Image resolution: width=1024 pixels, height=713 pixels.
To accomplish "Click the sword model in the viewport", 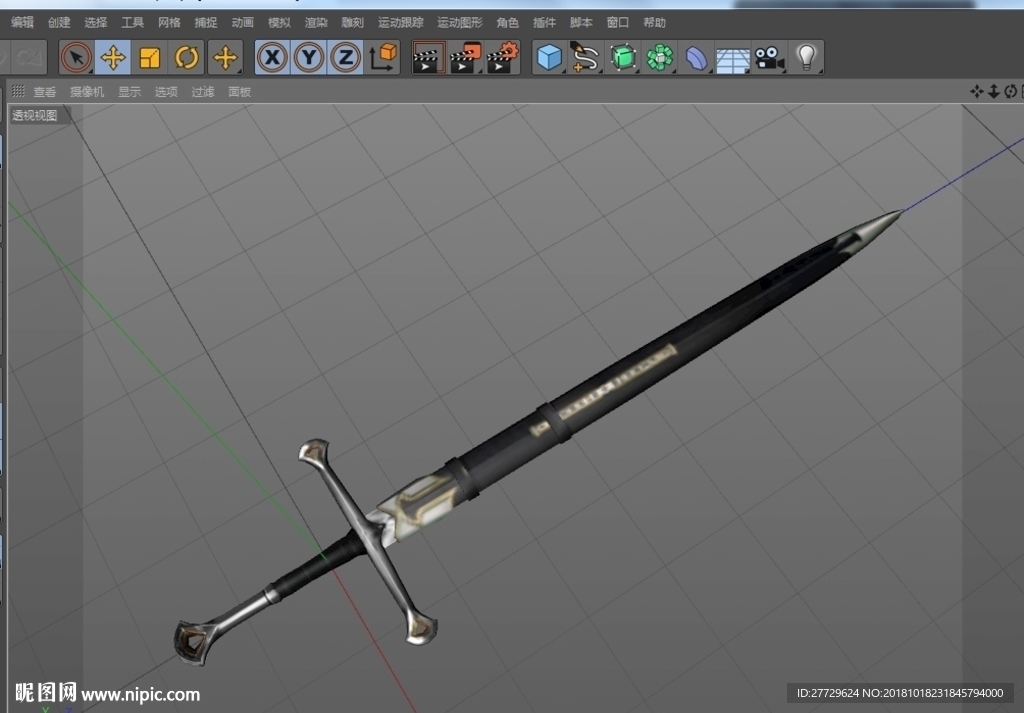I will [536, 437].
